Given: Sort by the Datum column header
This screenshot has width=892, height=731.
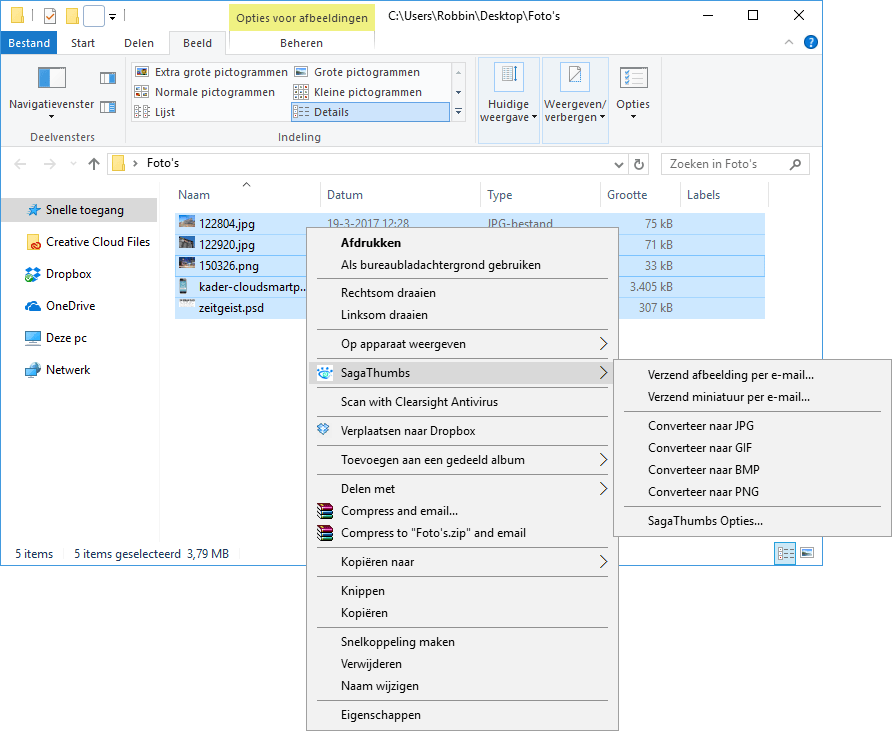Looking at the screenshot, I should 345,195.
